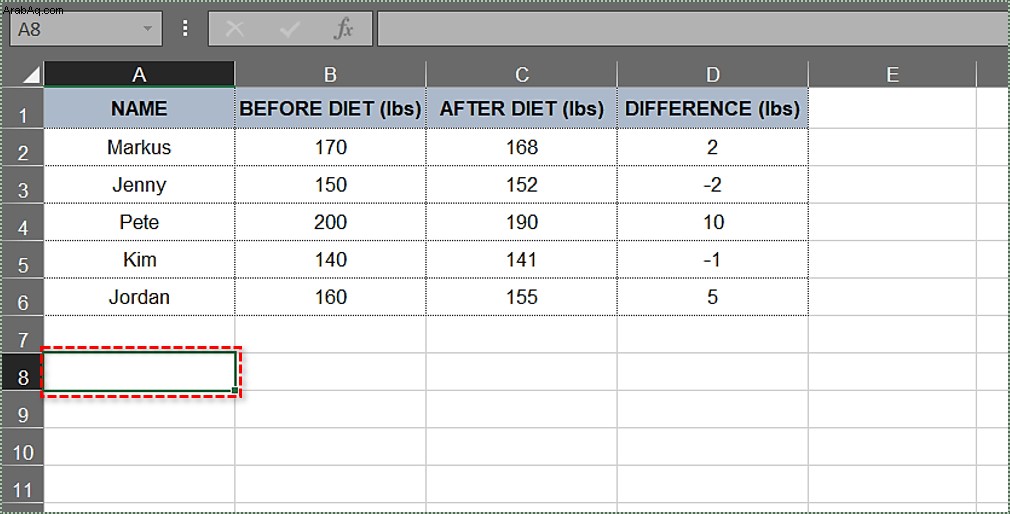
Task: Click the Enter checkmark icon in formula bar
Action: [289, 29]
